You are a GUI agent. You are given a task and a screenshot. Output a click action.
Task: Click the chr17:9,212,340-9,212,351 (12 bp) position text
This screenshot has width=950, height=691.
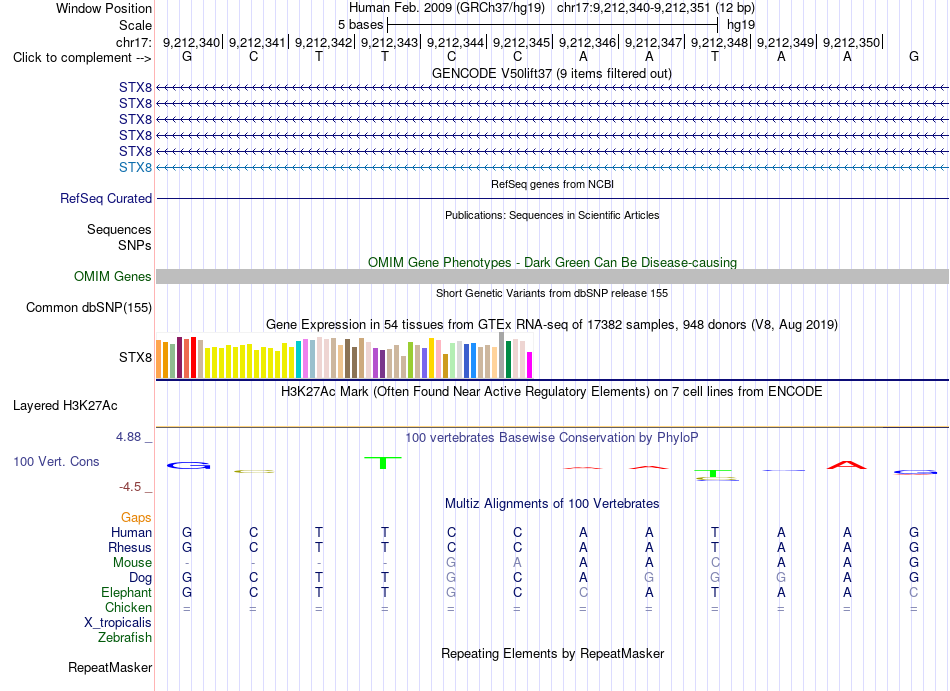(x=656, y=8)
